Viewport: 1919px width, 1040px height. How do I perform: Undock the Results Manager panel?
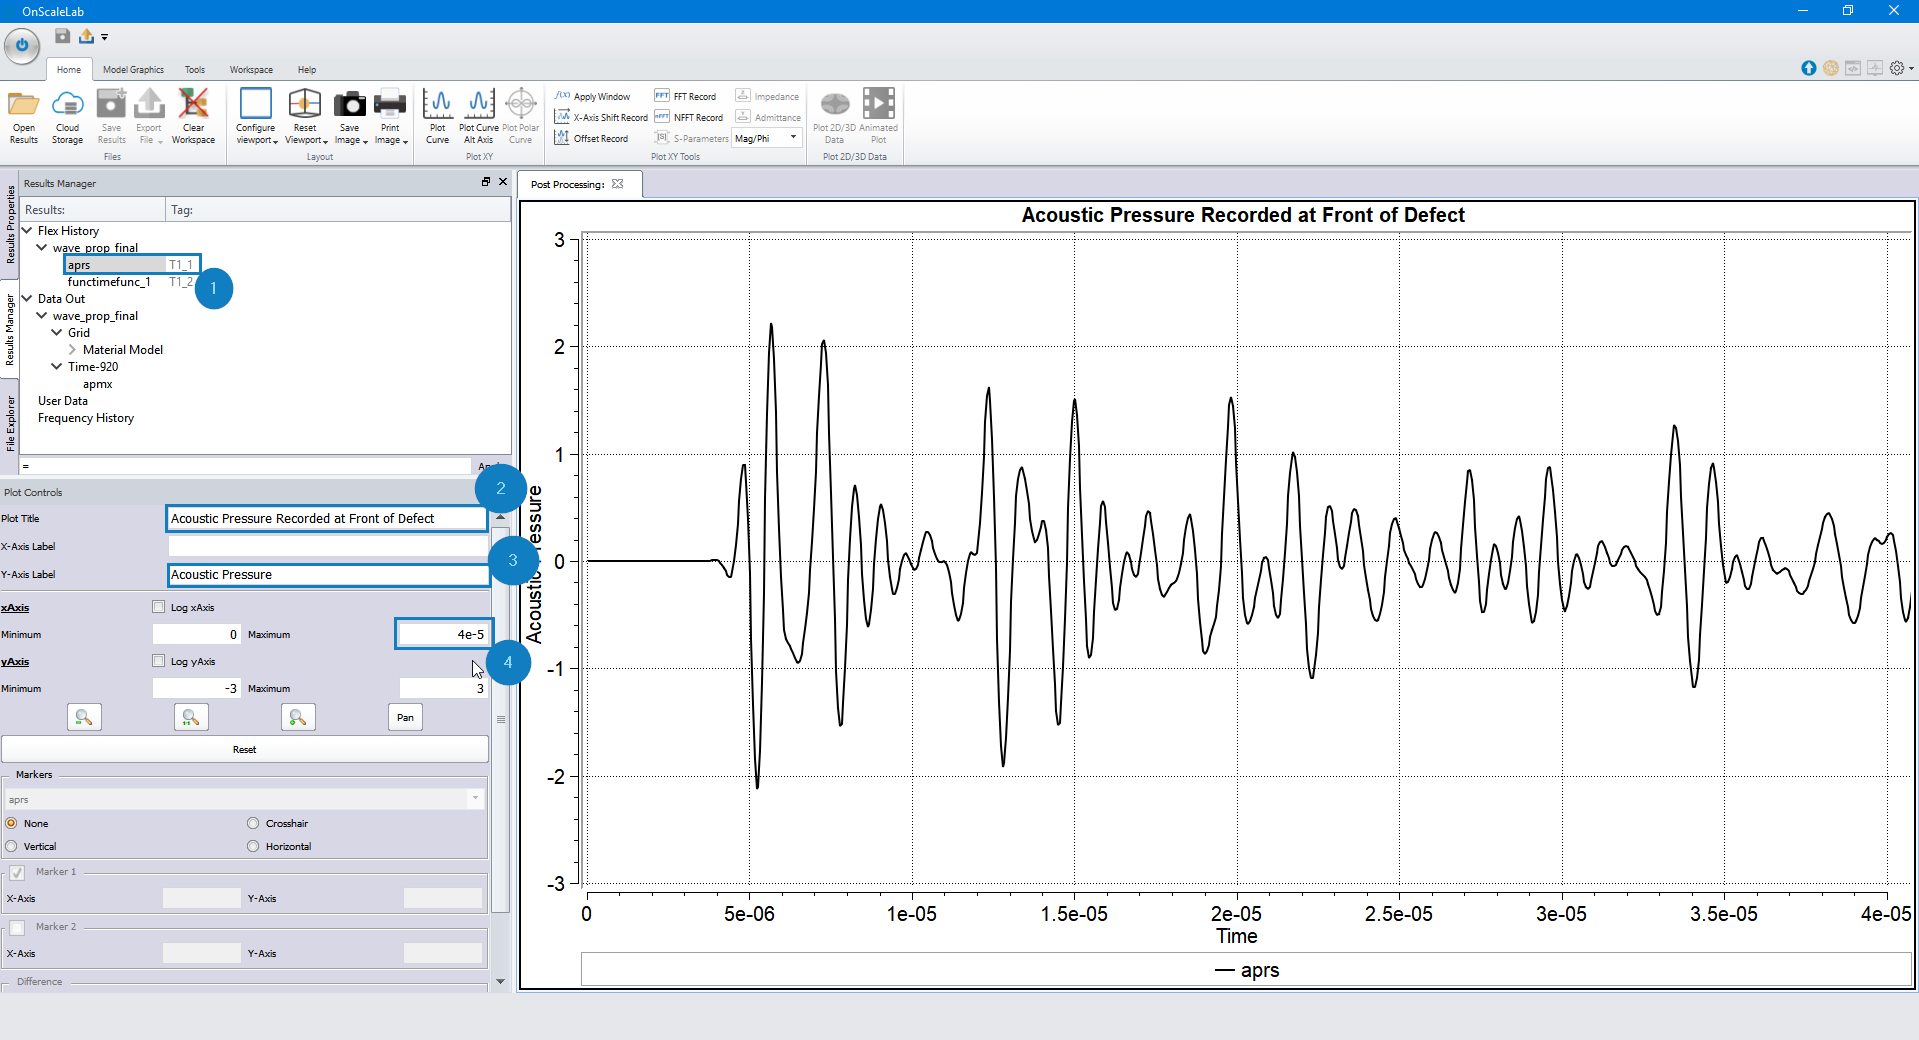pos(486,182)
